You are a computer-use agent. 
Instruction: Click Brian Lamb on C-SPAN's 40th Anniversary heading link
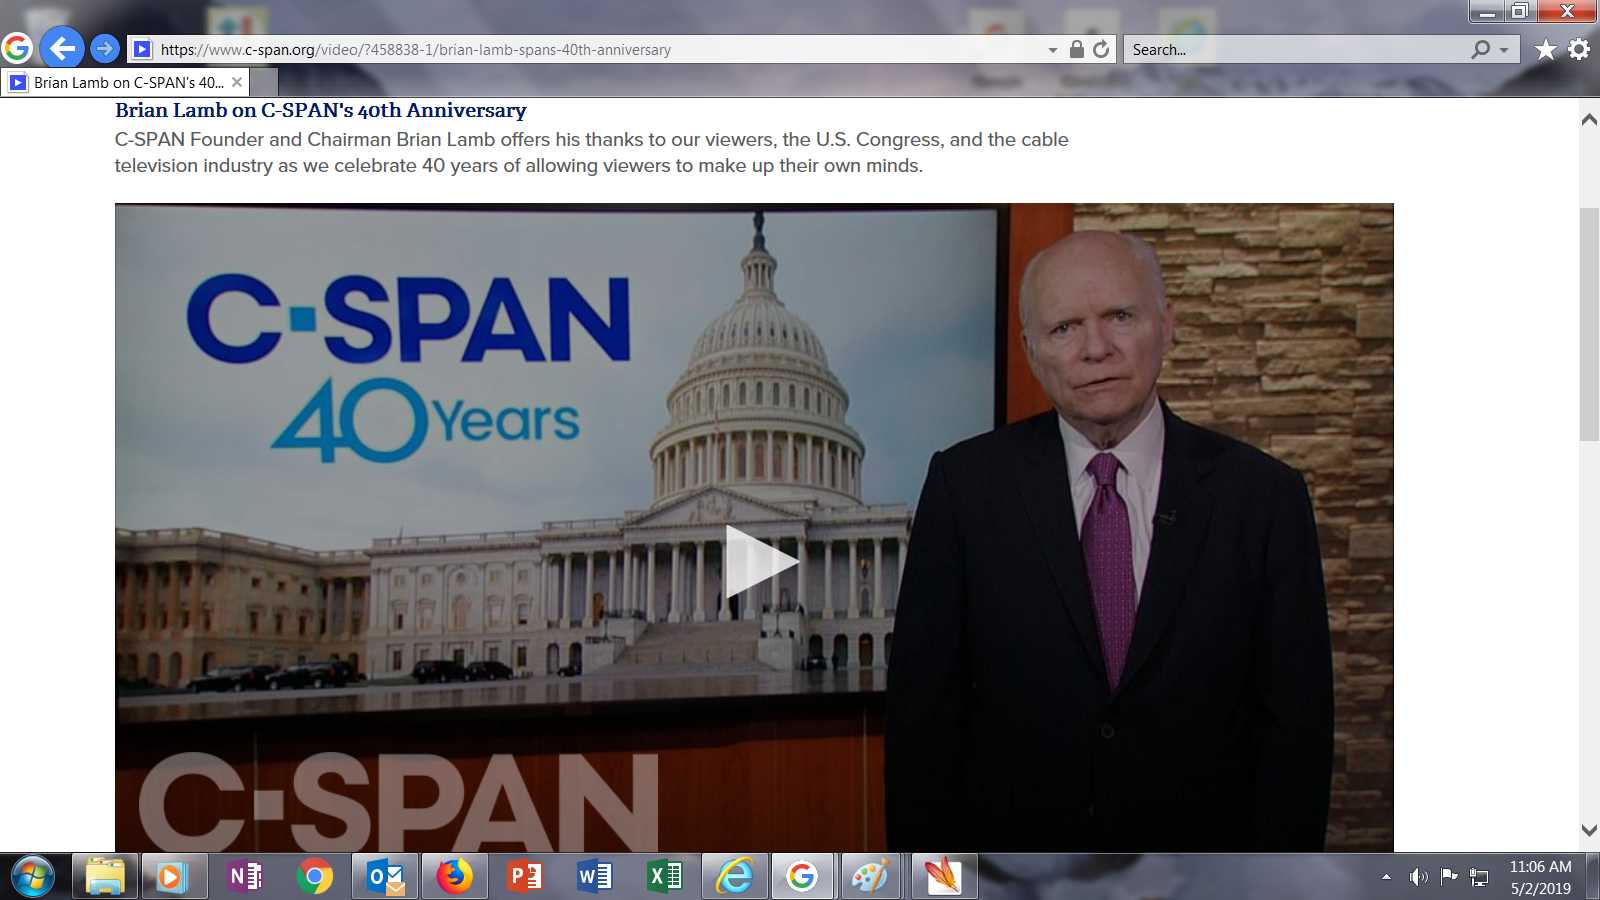[321, 110]
